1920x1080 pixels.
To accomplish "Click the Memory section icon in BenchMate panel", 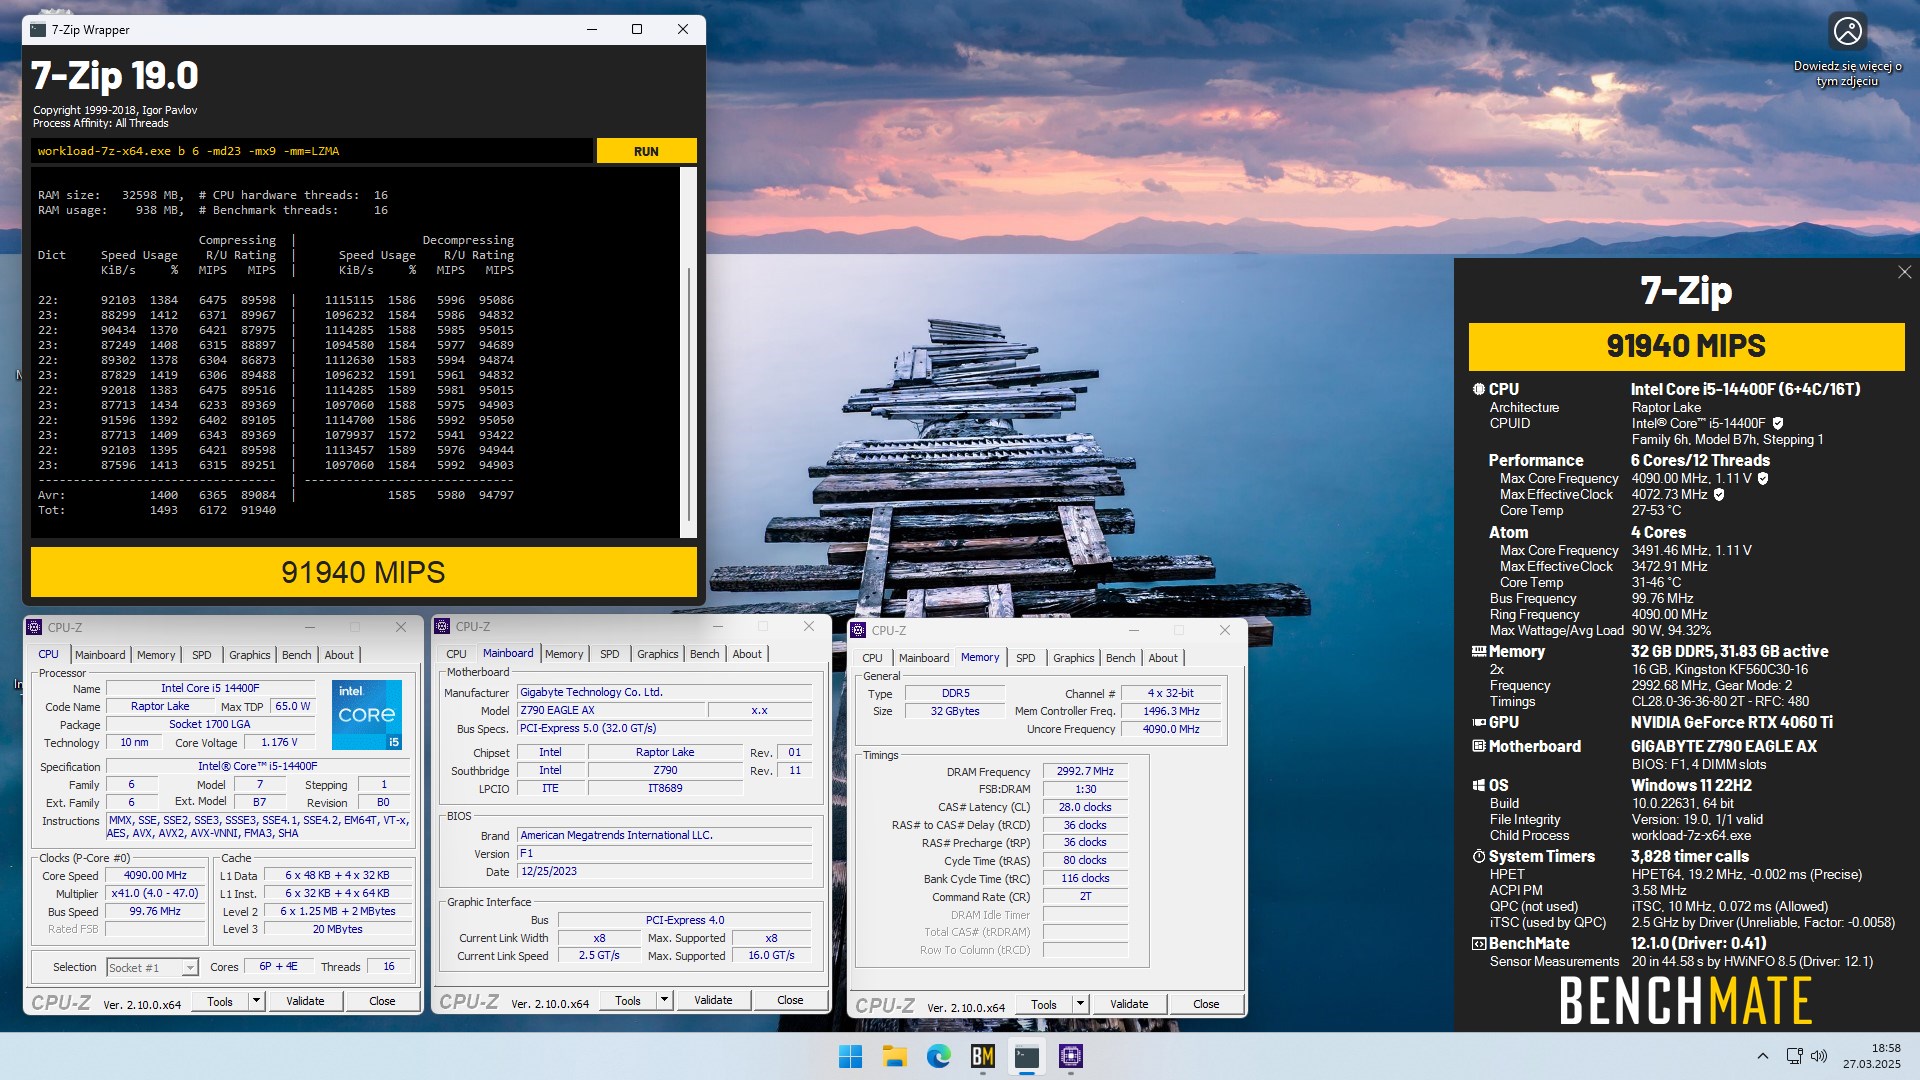I will [1478, 651].
